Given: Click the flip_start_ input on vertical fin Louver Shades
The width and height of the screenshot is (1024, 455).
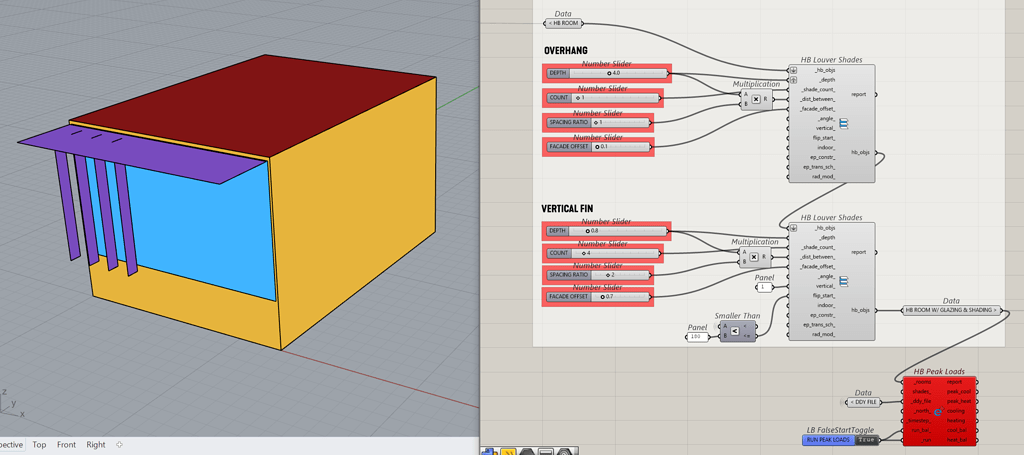Looking at the screenshot, I should [x=824, y=296].
